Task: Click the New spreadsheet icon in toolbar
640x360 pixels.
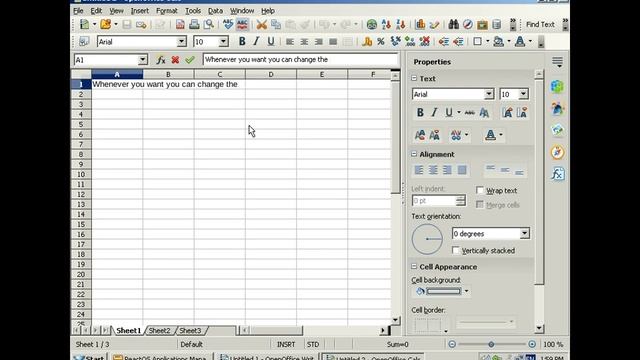Action: click(84, 24)
